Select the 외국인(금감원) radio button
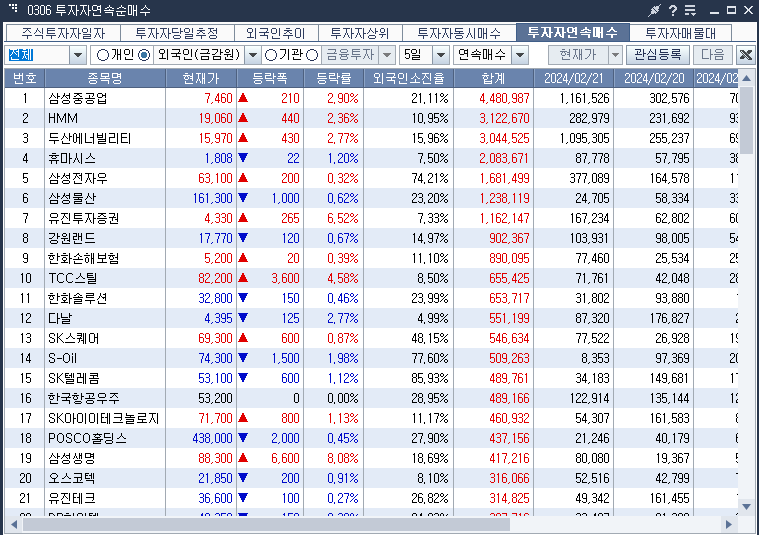This screenshot has height=535, width=759. coord(144,55)
